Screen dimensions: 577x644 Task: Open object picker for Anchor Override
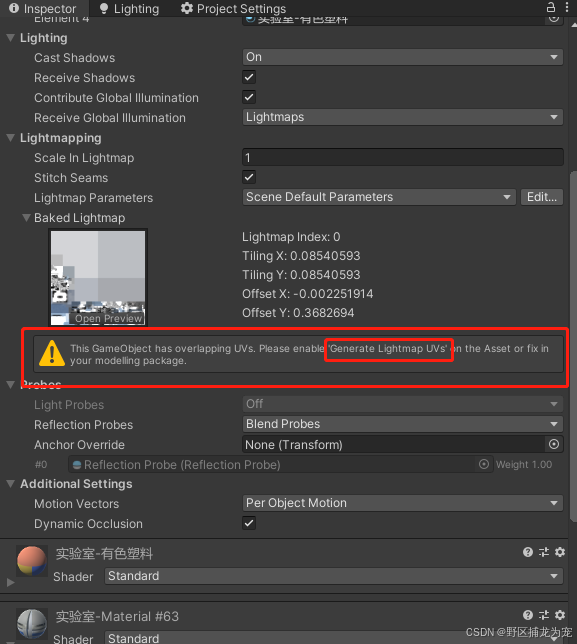[x=554, y=444]
